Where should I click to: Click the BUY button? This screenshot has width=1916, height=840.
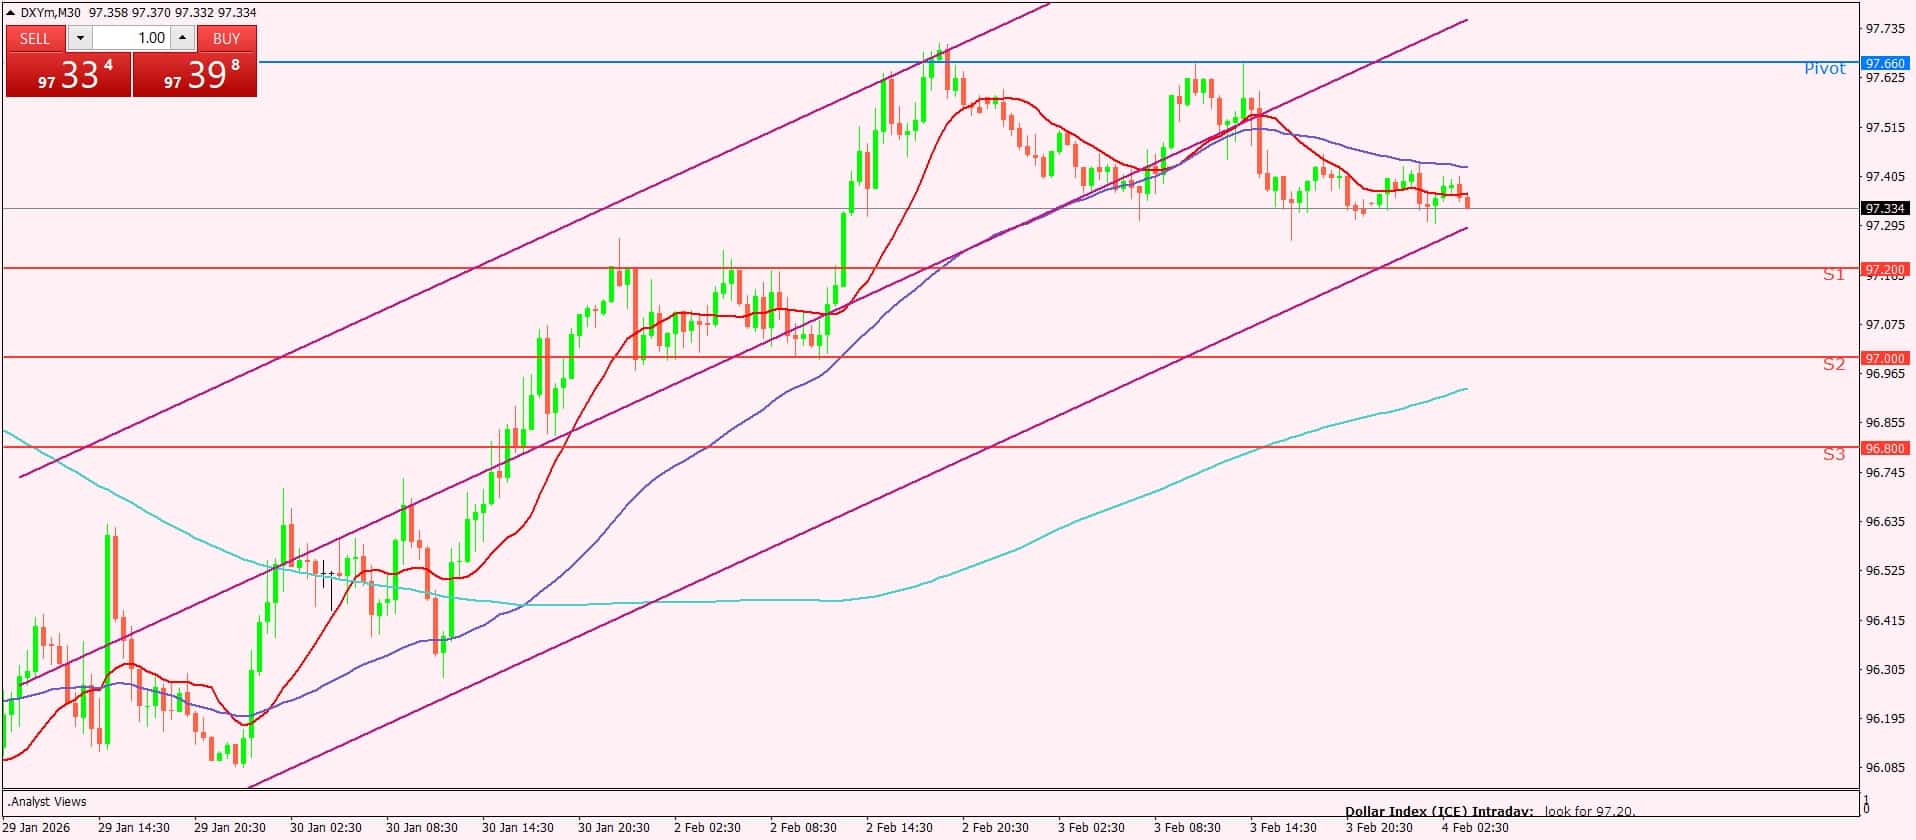click(x=227, y=38)
